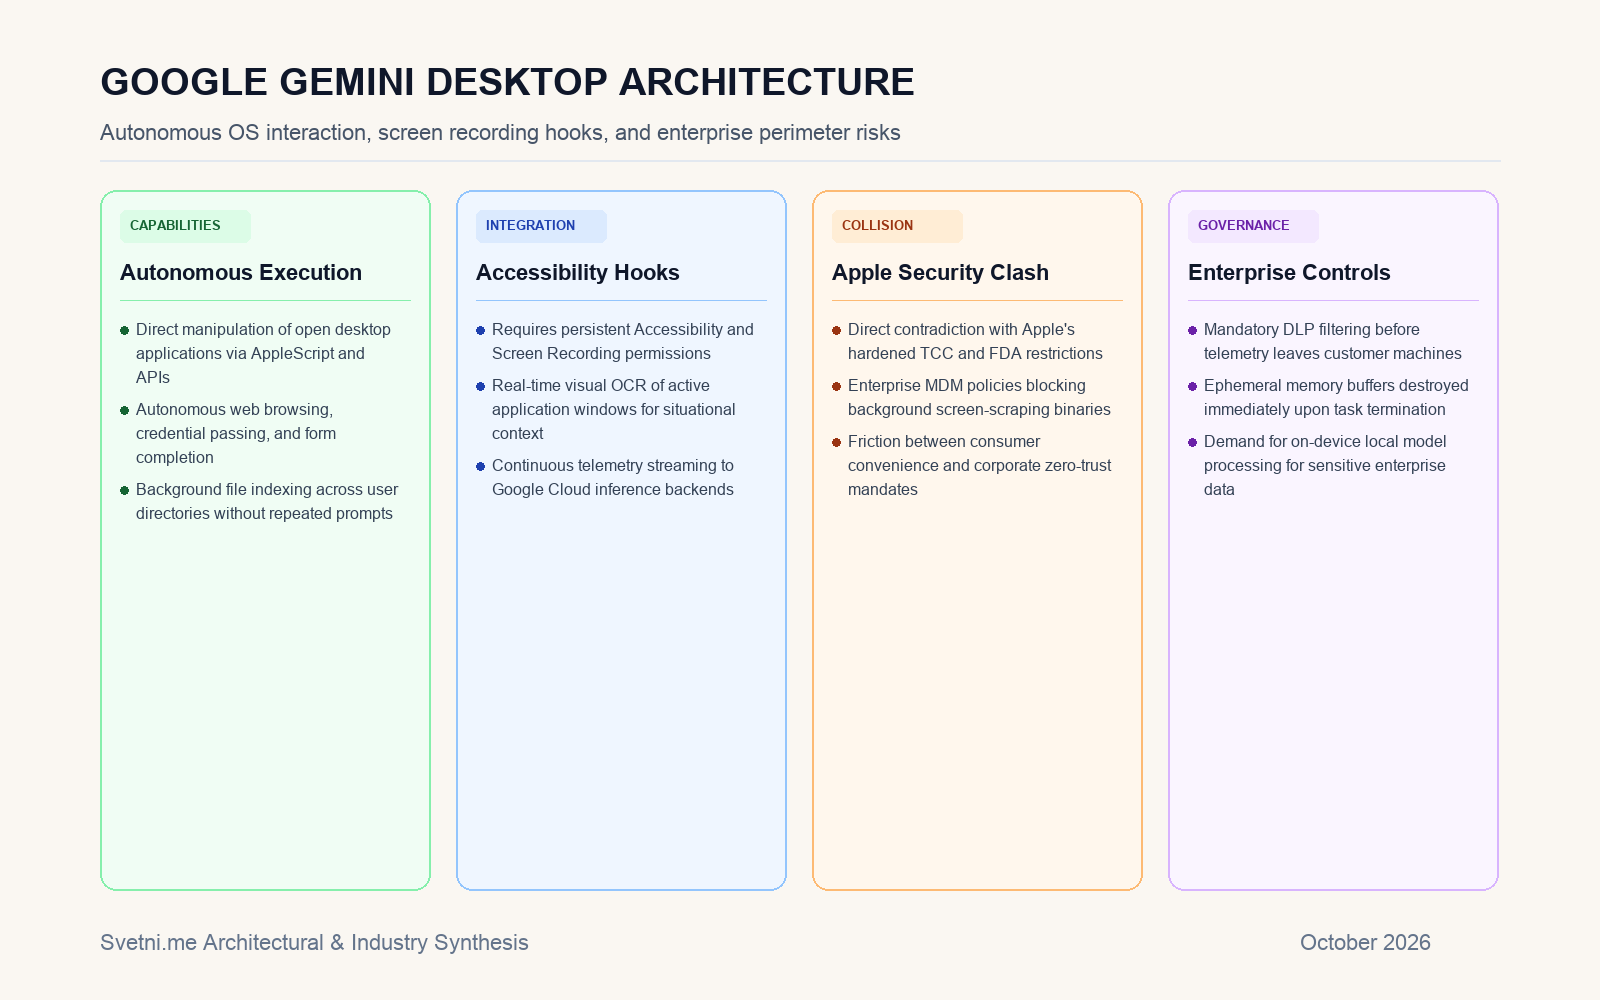Click the INTEGRATION tag label
The image size is (1600, 1000).
(x=541, y=226)
